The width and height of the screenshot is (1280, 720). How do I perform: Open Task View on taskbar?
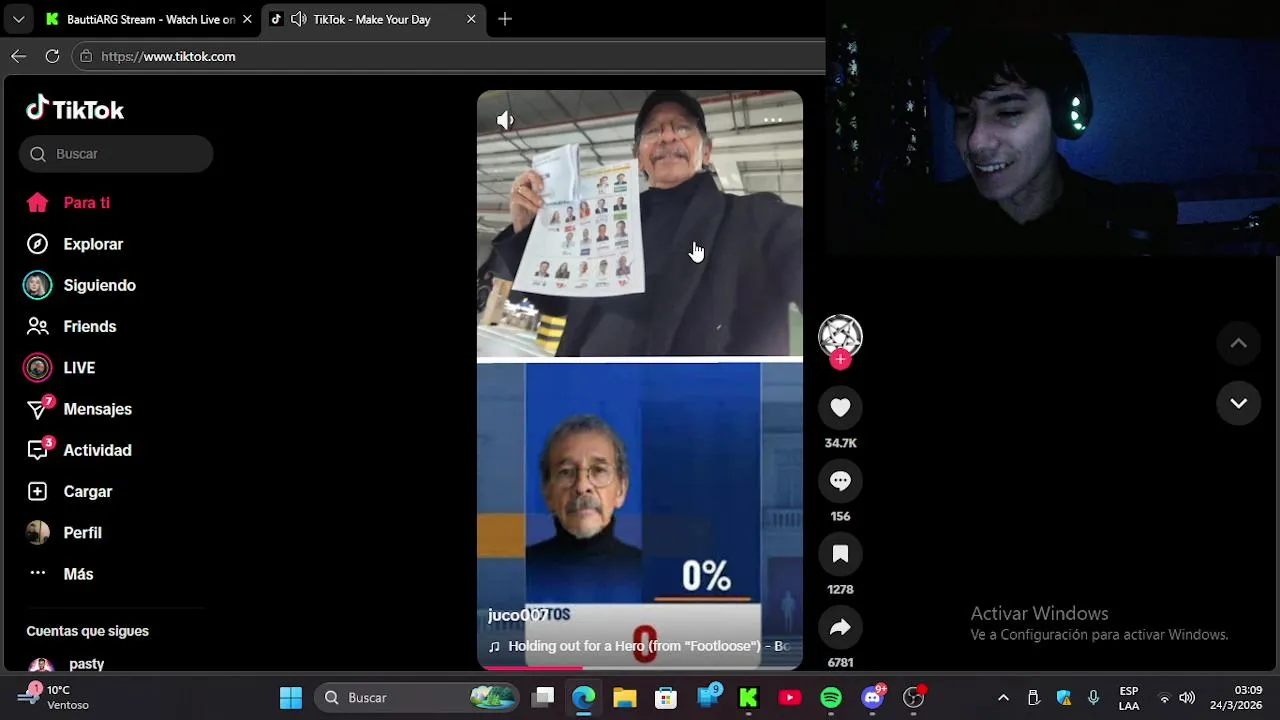[x=543, y=697]
